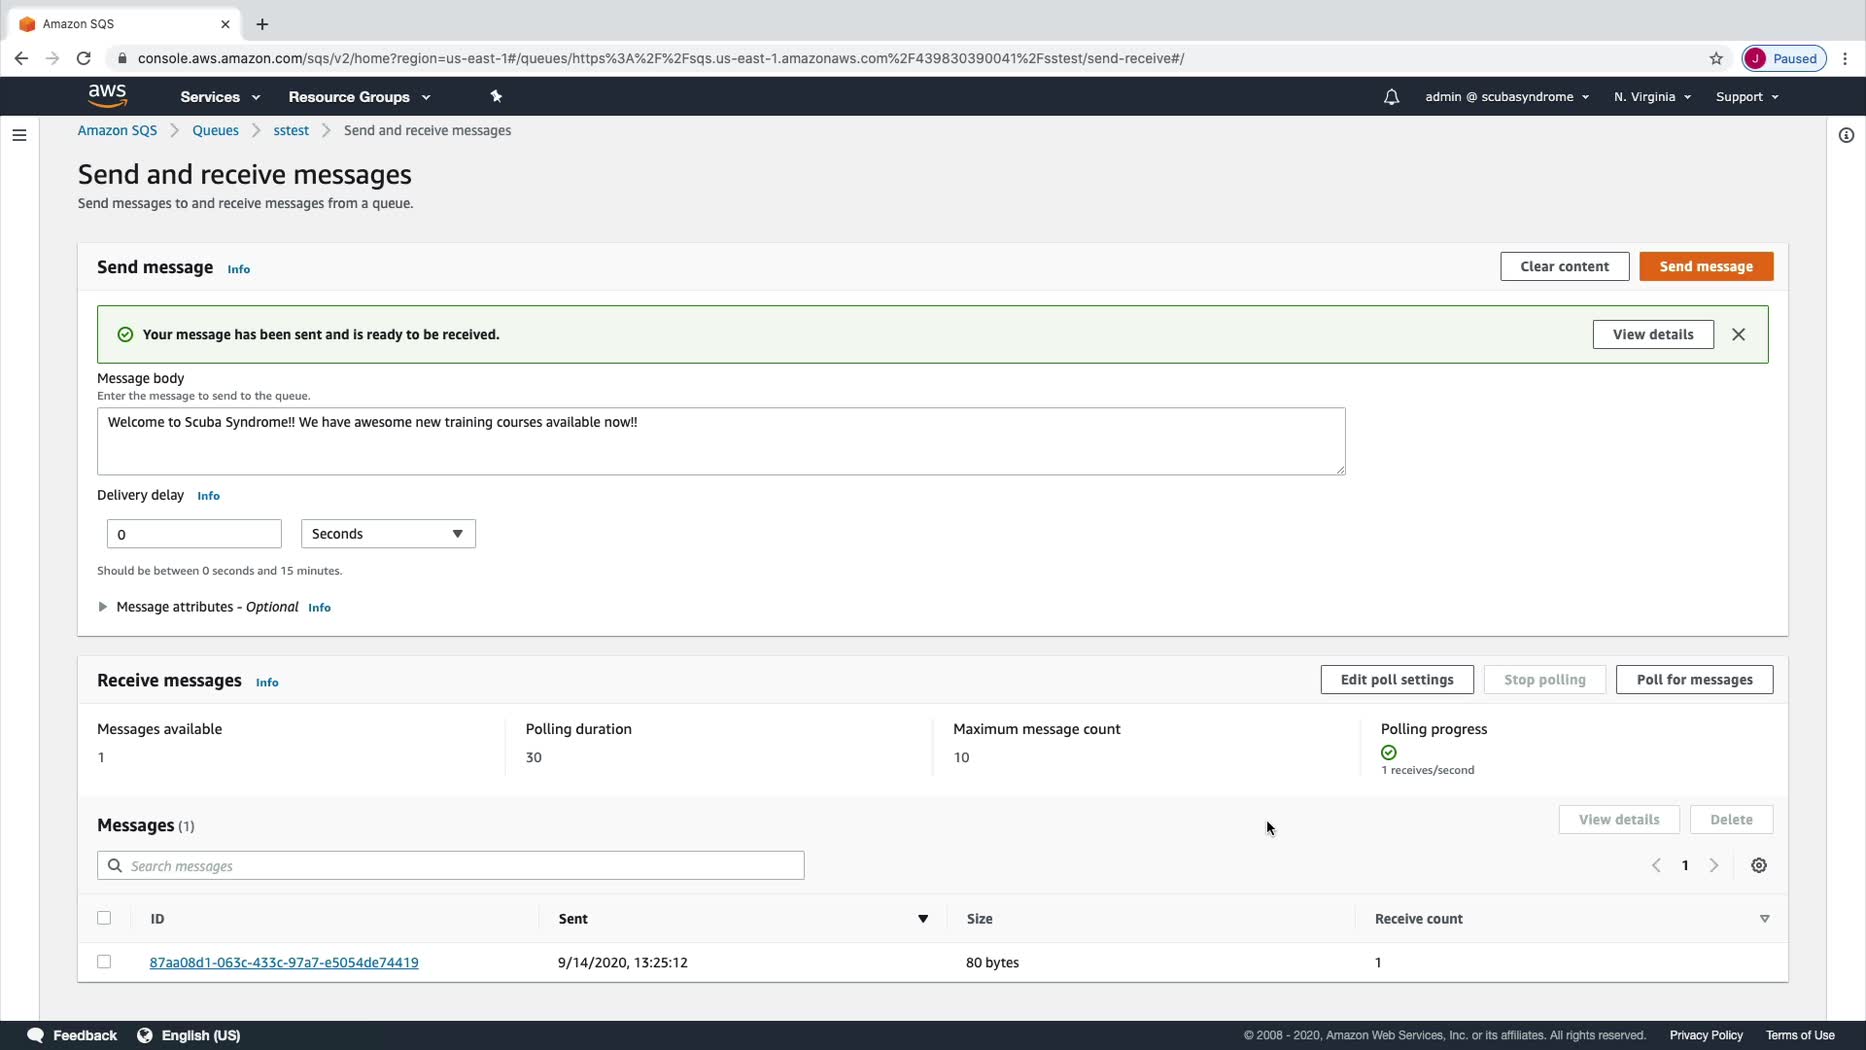Go to sstest queue breadcrumb
Screen dimensions: 1866x1050
[x=291, y=130]
